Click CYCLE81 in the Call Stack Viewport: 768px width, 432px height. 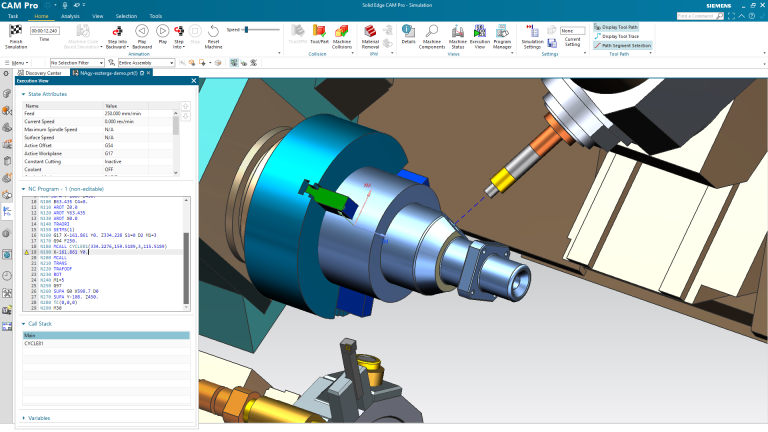click(x=106, y=344)
